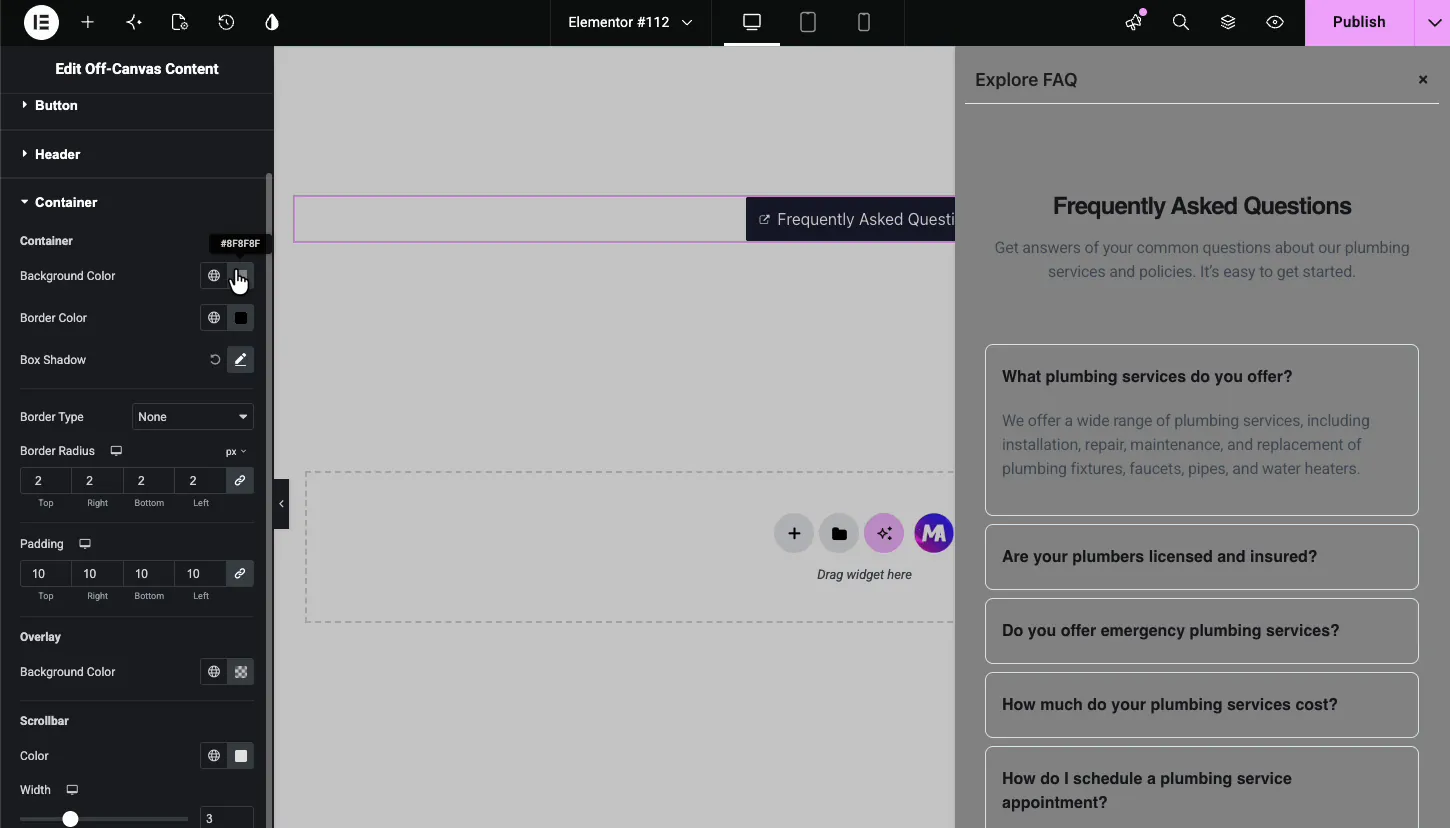Click the Padding Top field

[46, 574]
